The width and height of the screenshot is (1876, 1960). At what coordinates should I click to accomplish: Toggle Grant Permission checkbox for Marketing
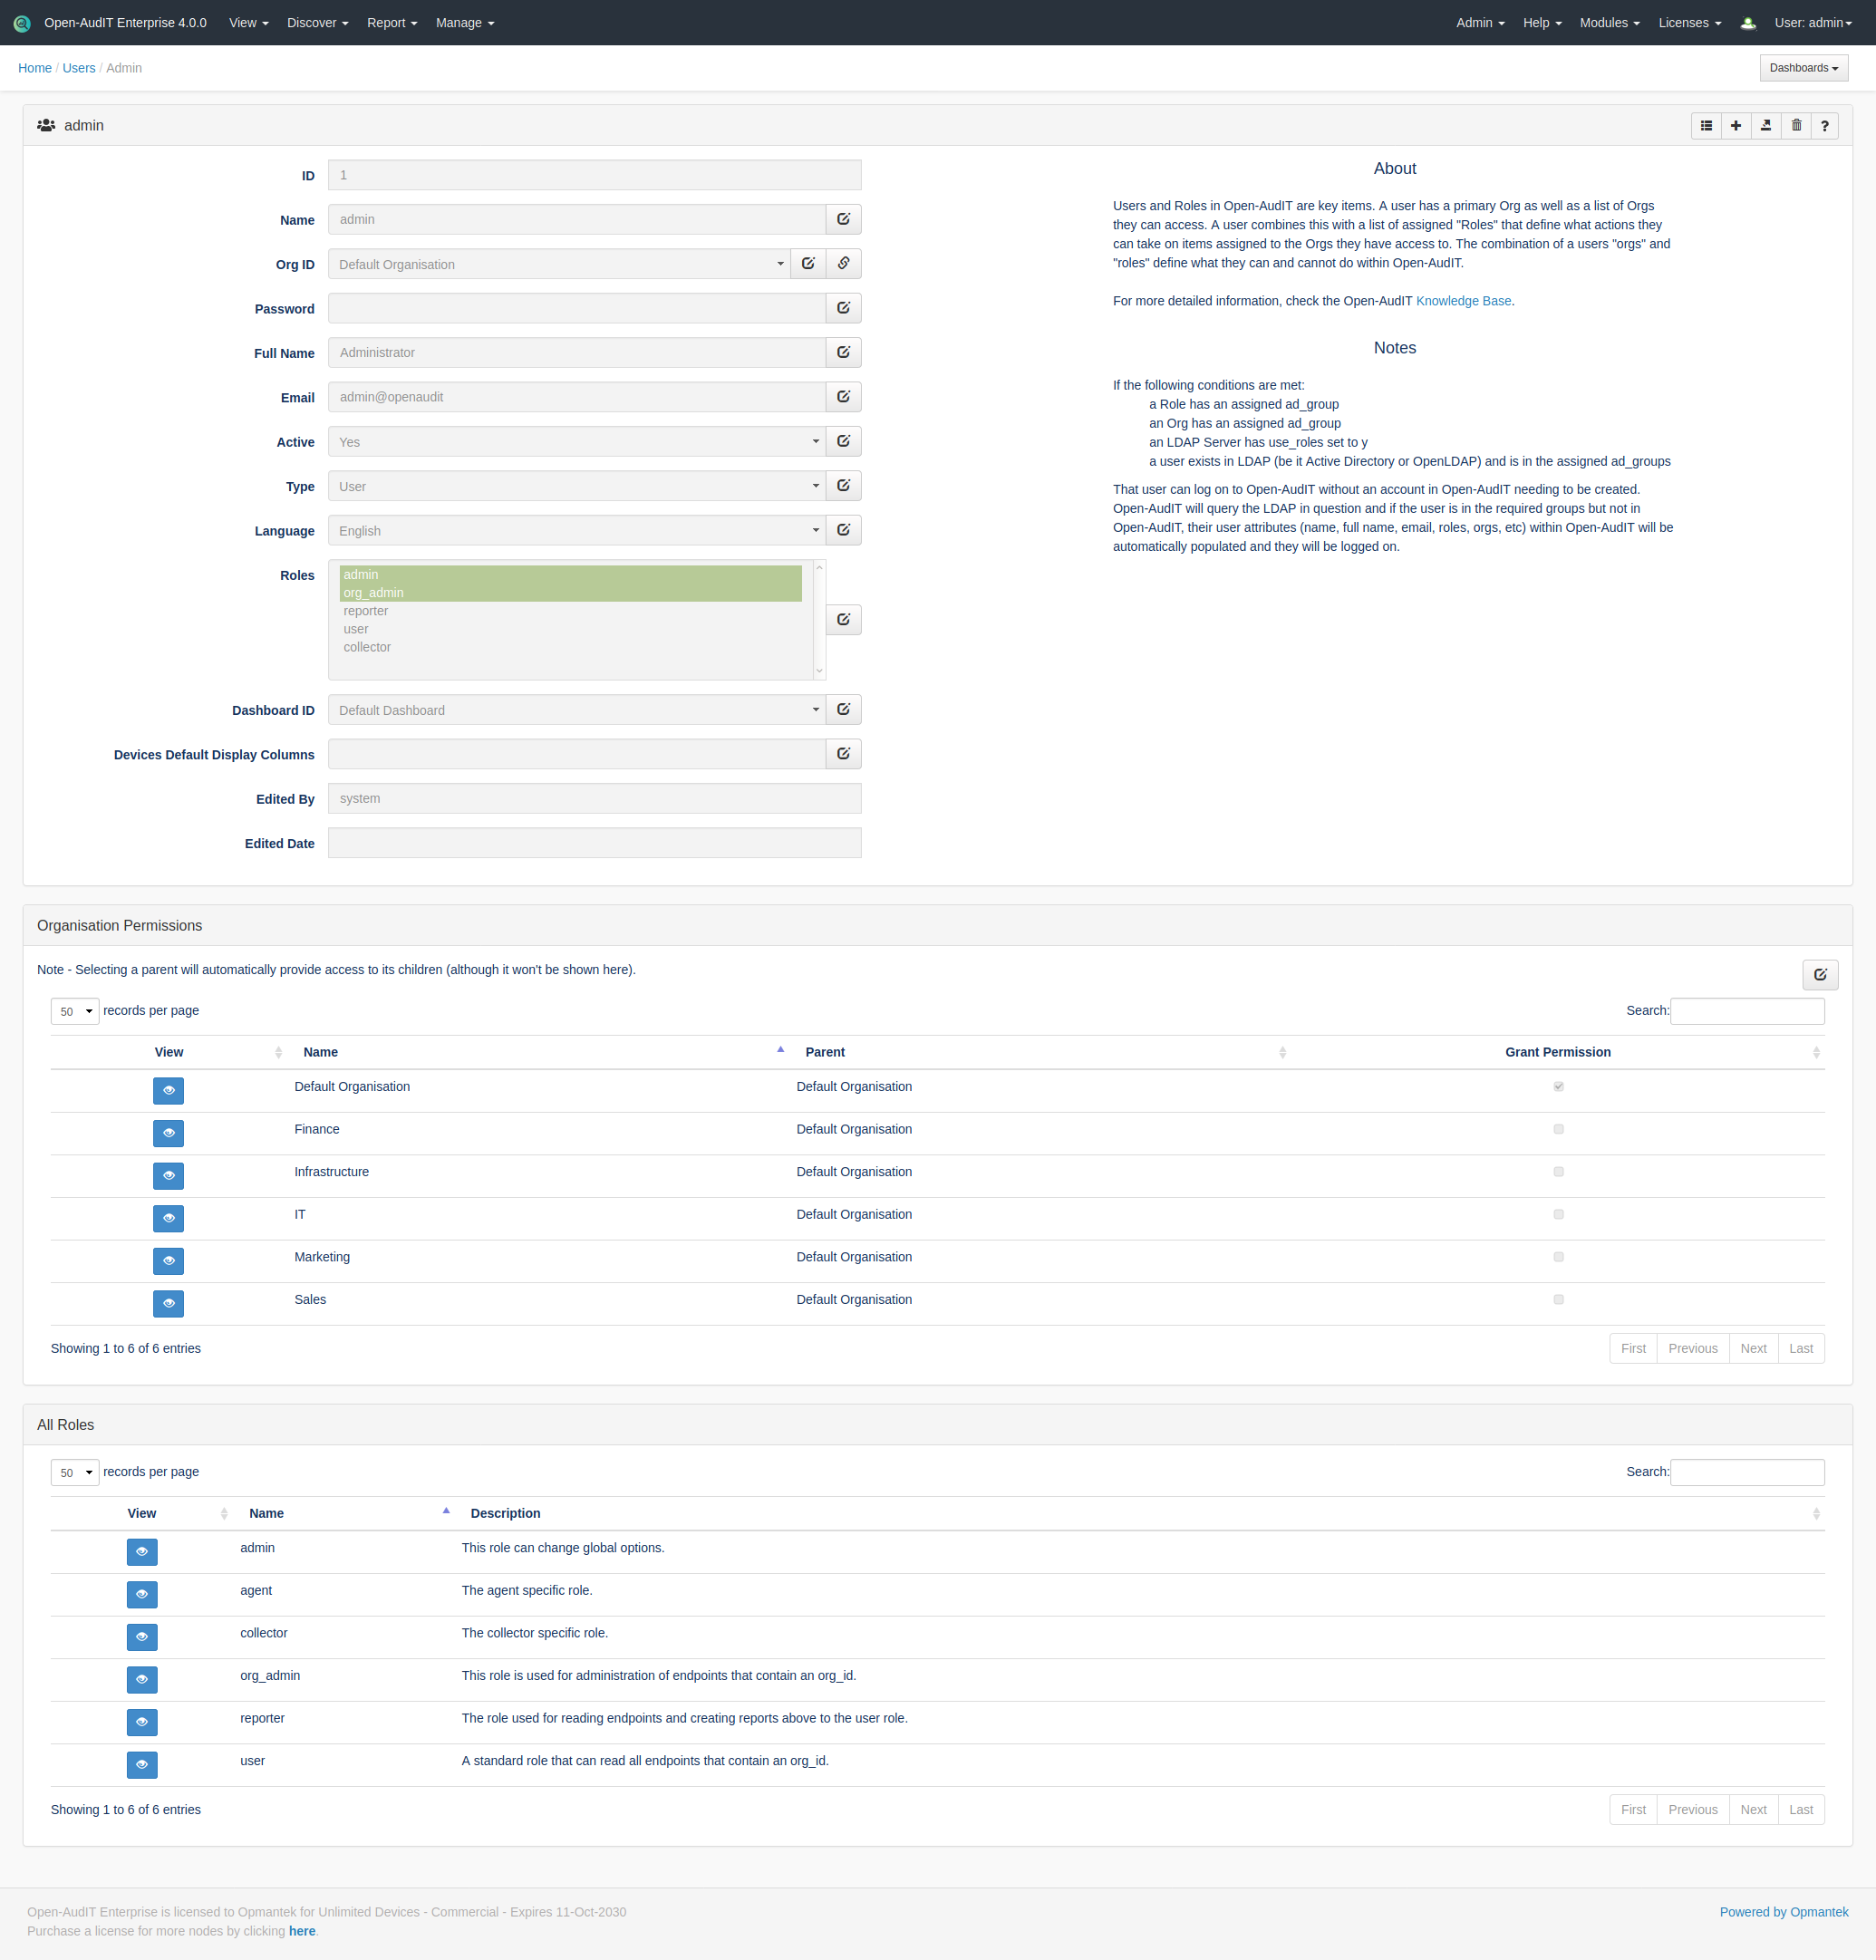(x=1558, y=1258)
